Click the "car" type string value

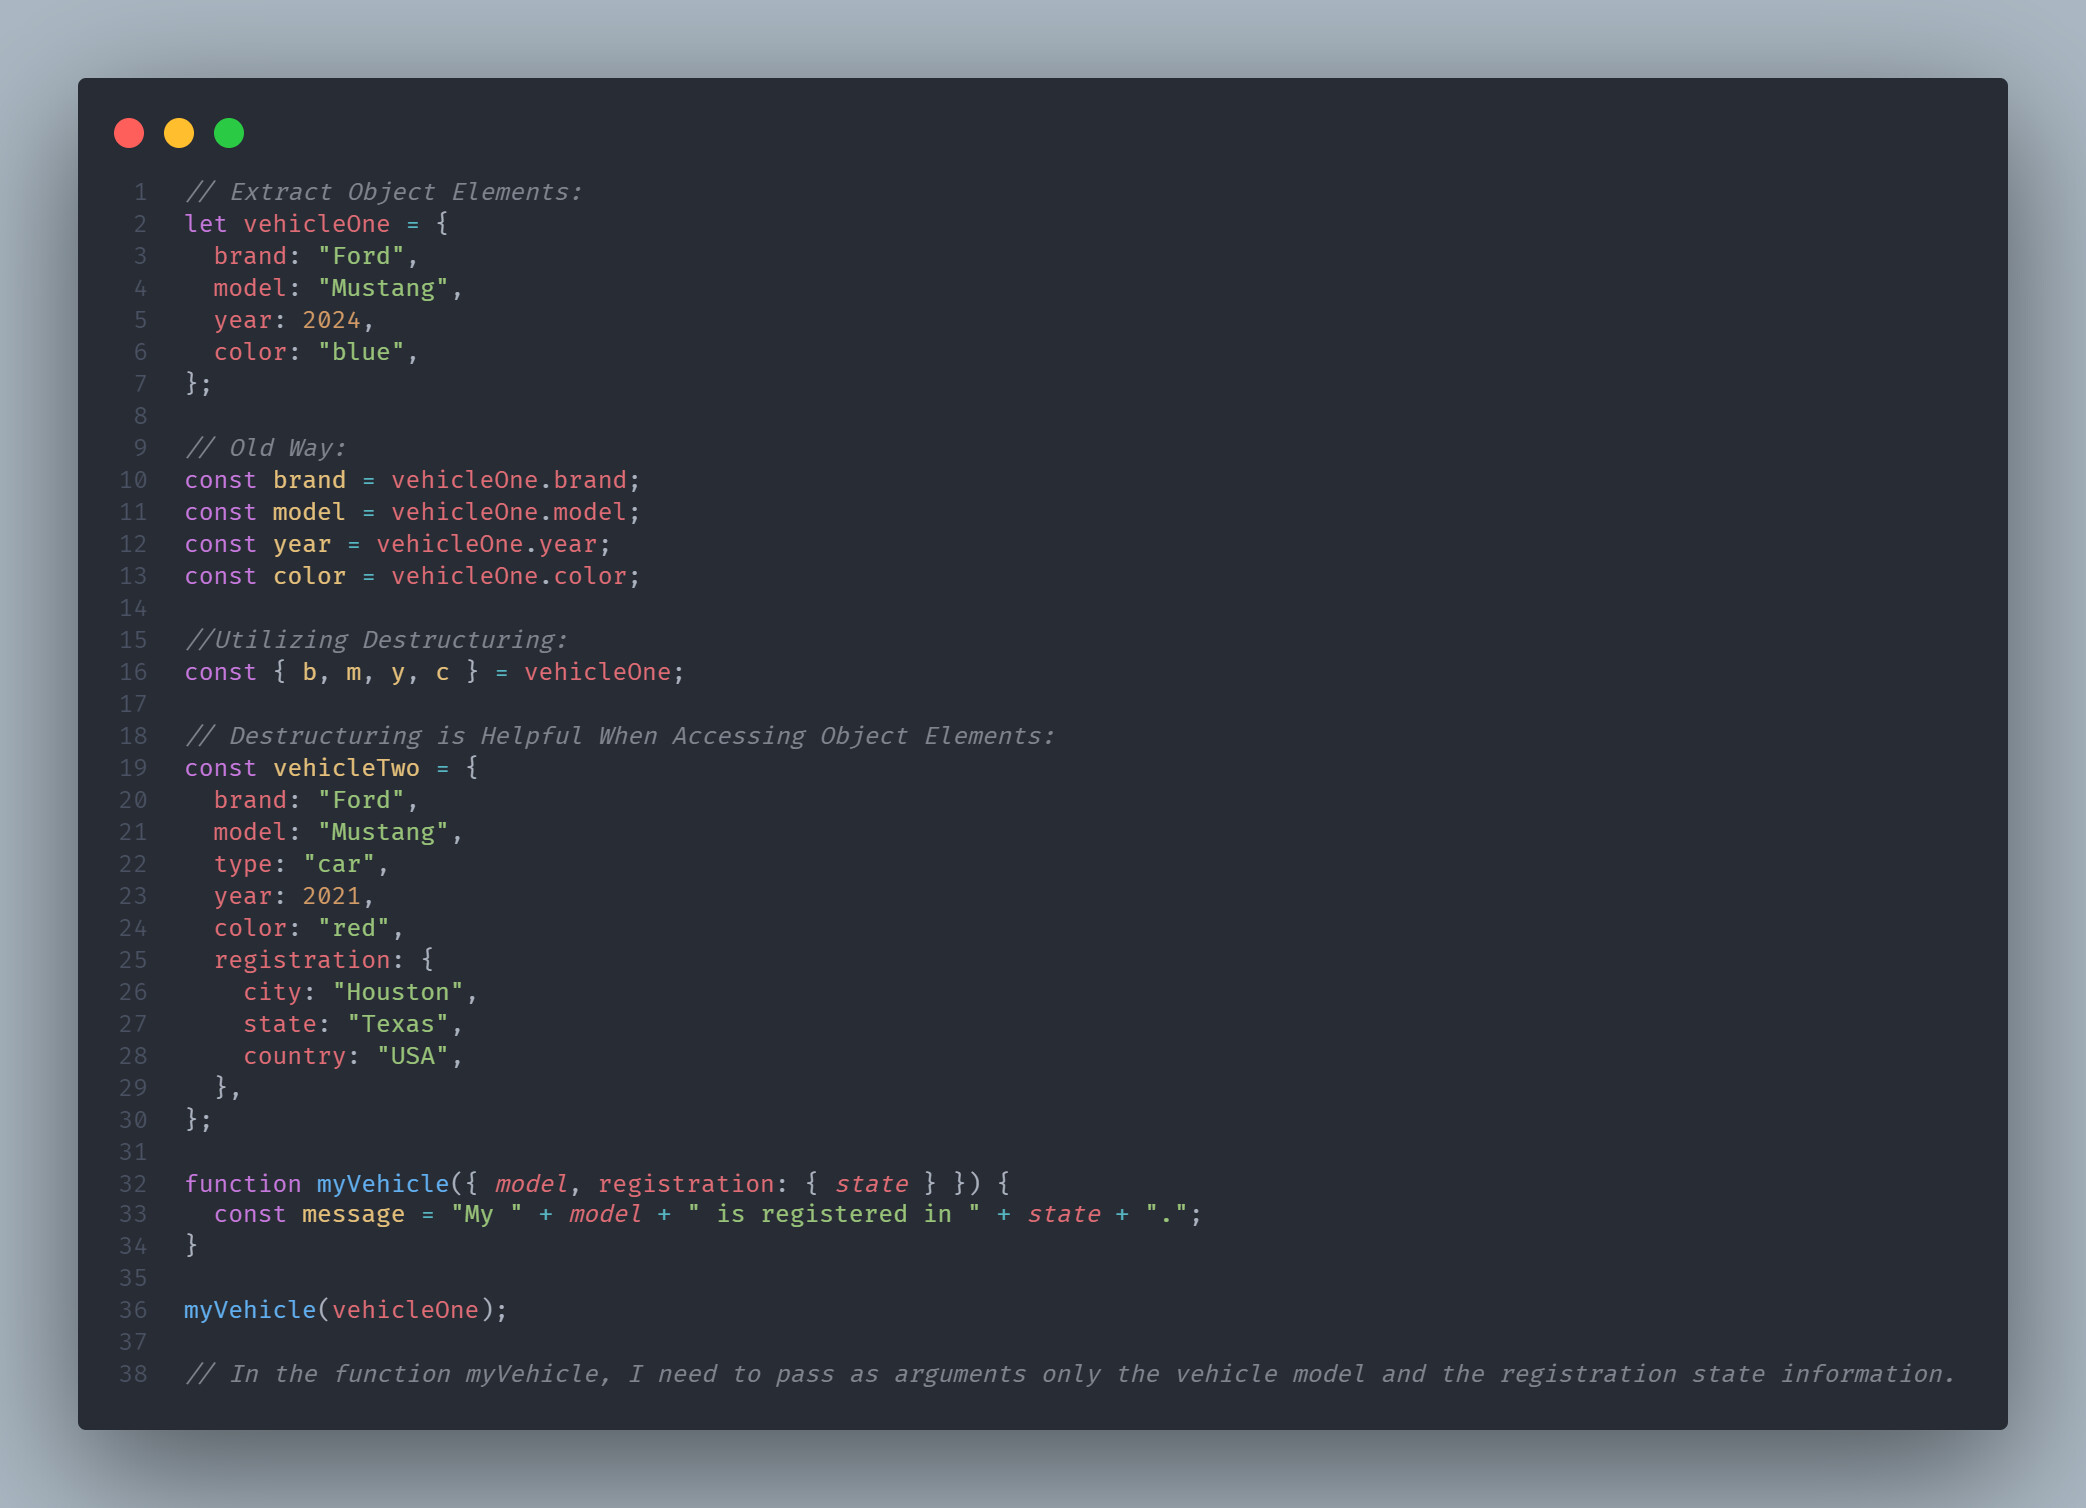(x=339, y=864)
